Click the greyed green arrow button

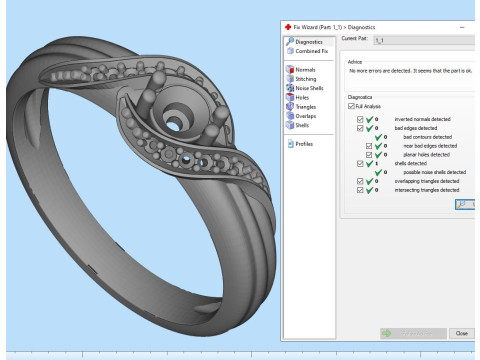[x=413, y=333]
